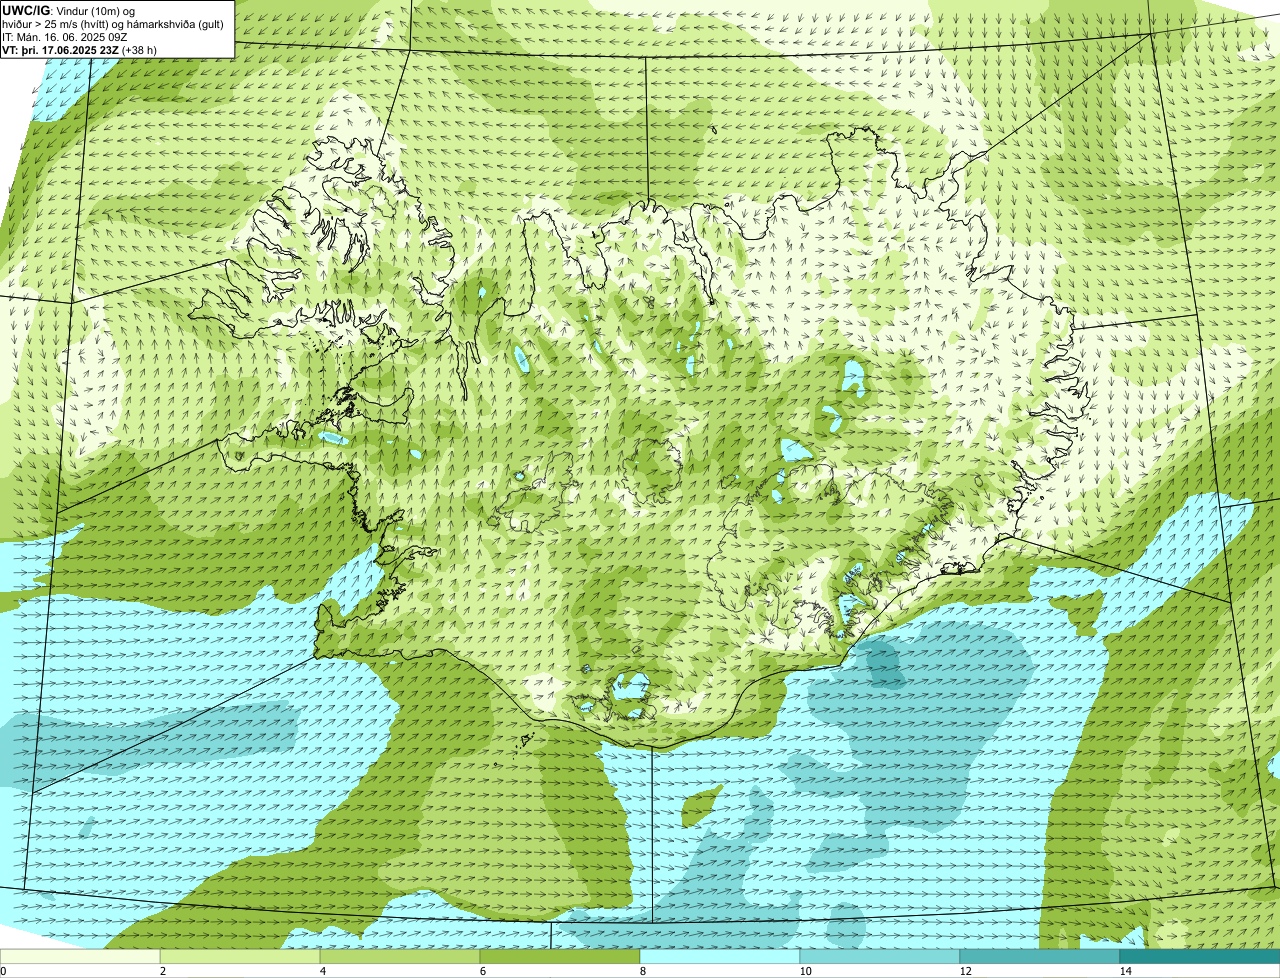Click the legend scale label "4"
The image size is (1280, 978).
(x=322, y=971)
